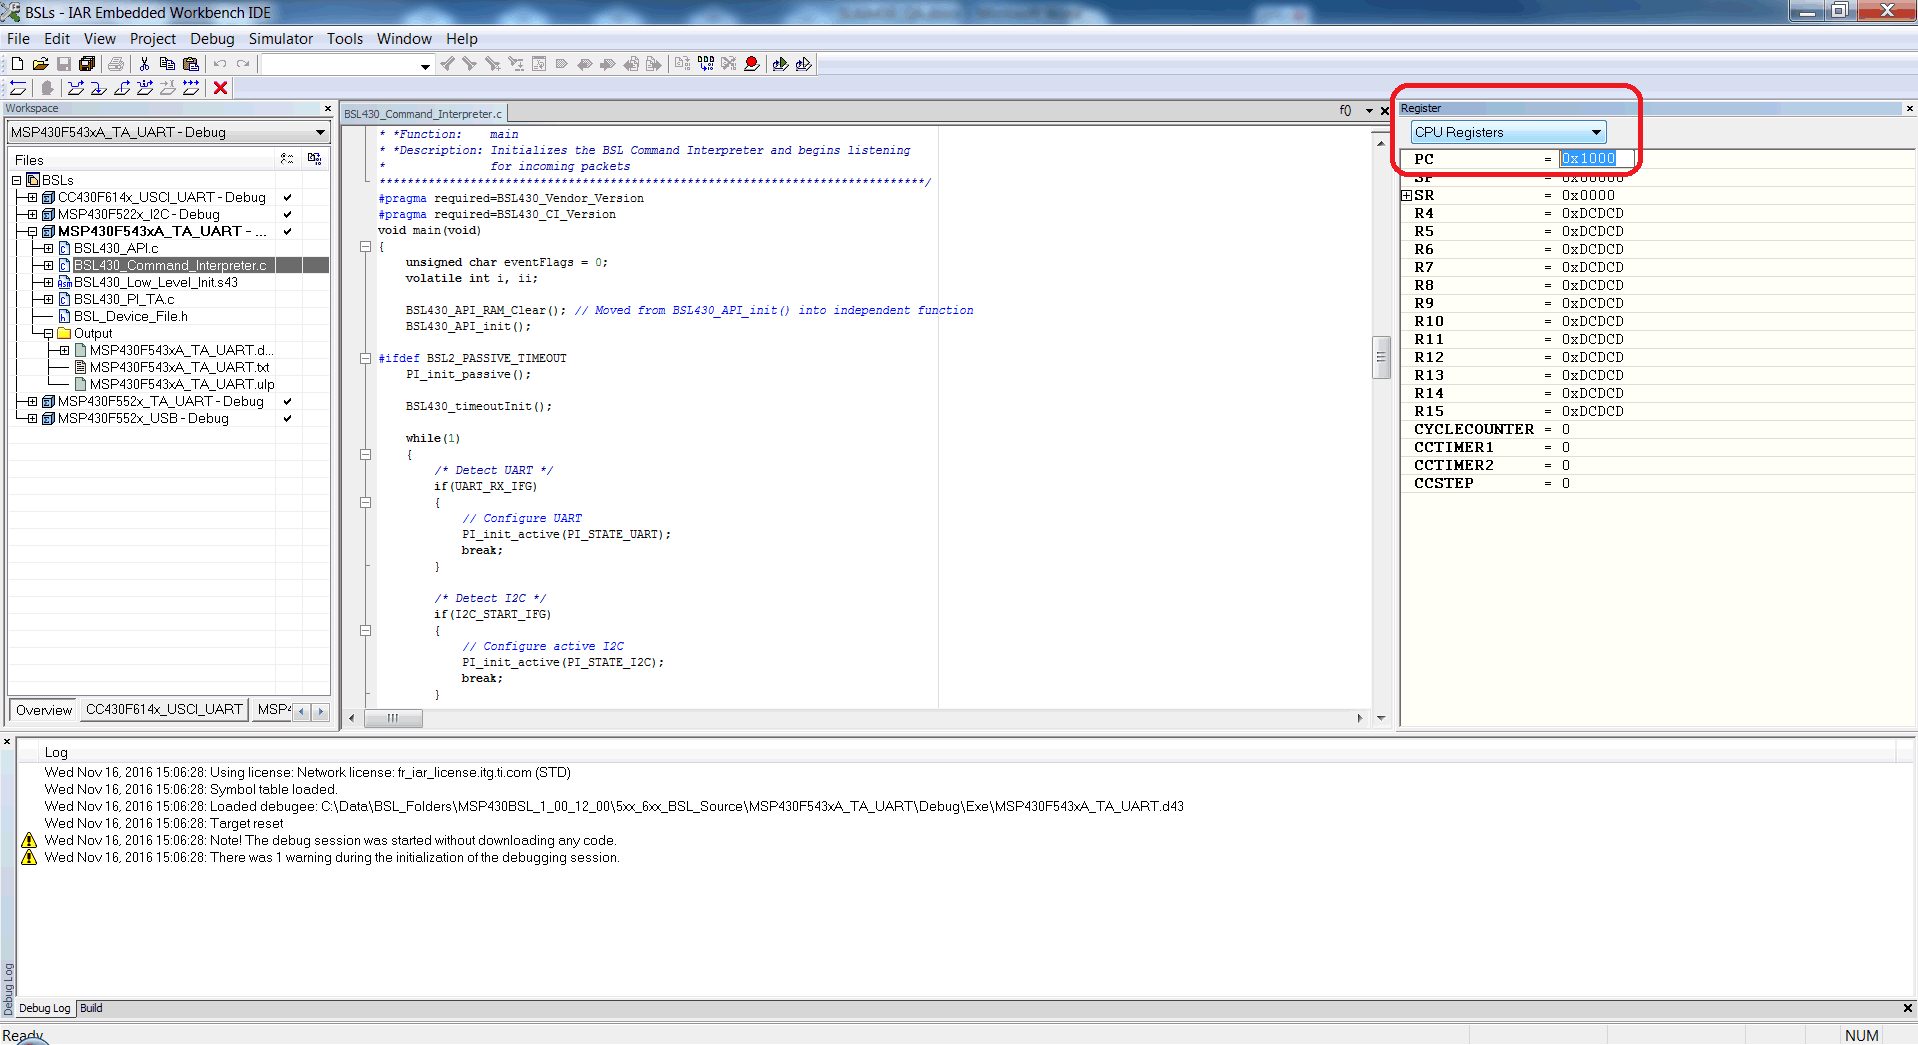Open the Debug menu
1918x1045 pixels.
[x=212, y=38]
